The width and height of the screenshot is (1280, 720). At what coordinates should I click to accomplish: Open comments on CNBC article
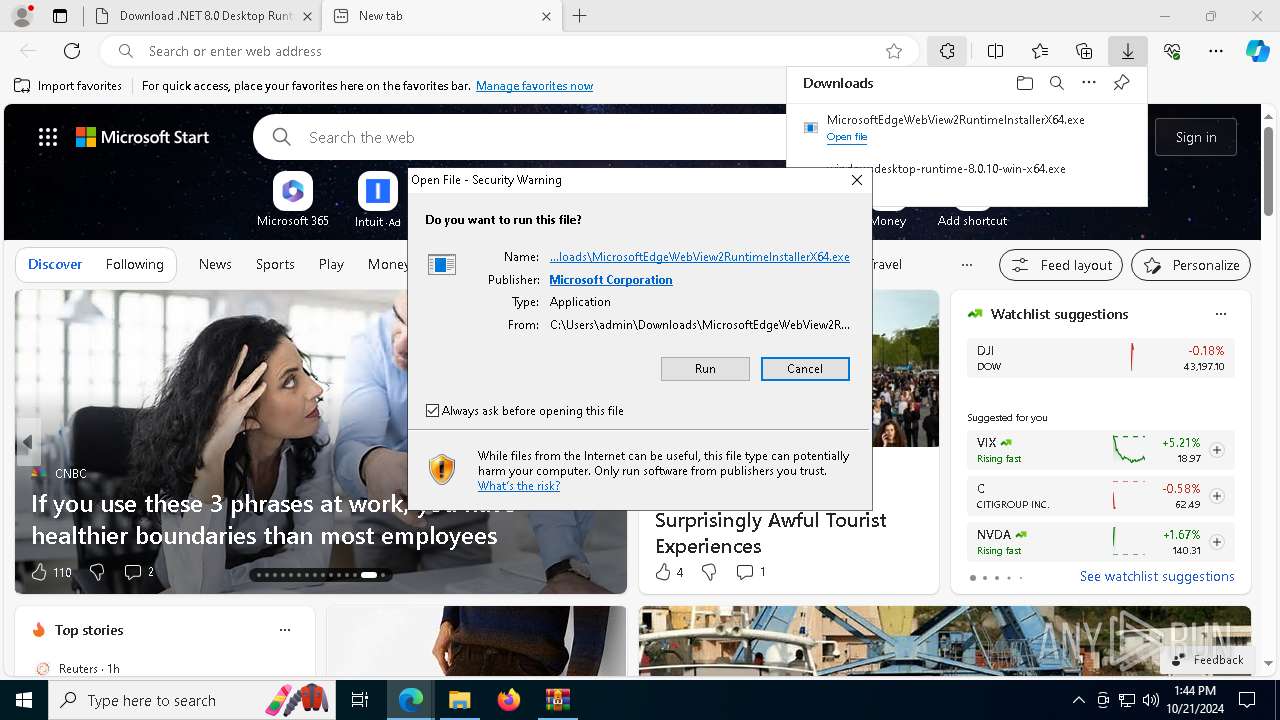point(139,572)
